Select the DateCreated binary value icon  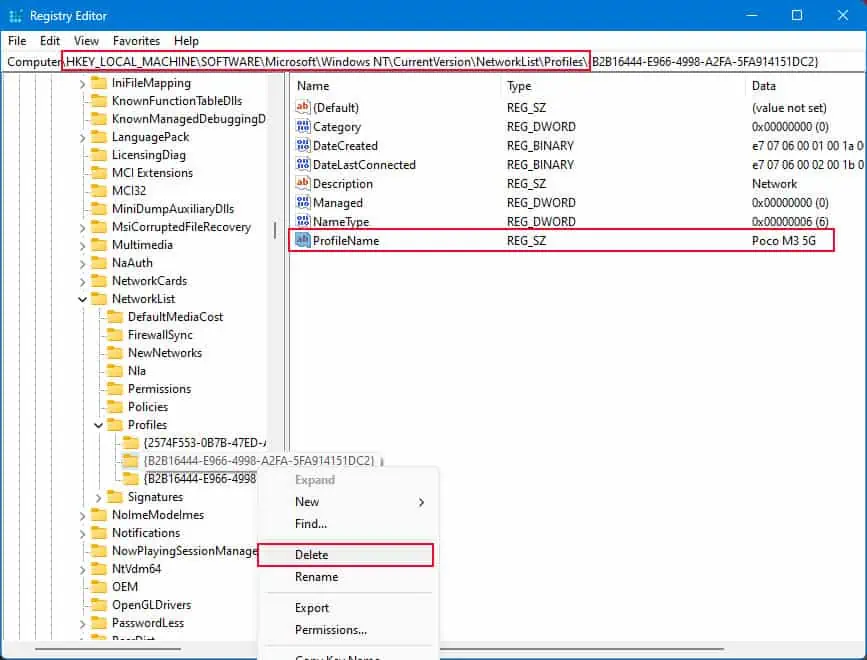[305, 145]
